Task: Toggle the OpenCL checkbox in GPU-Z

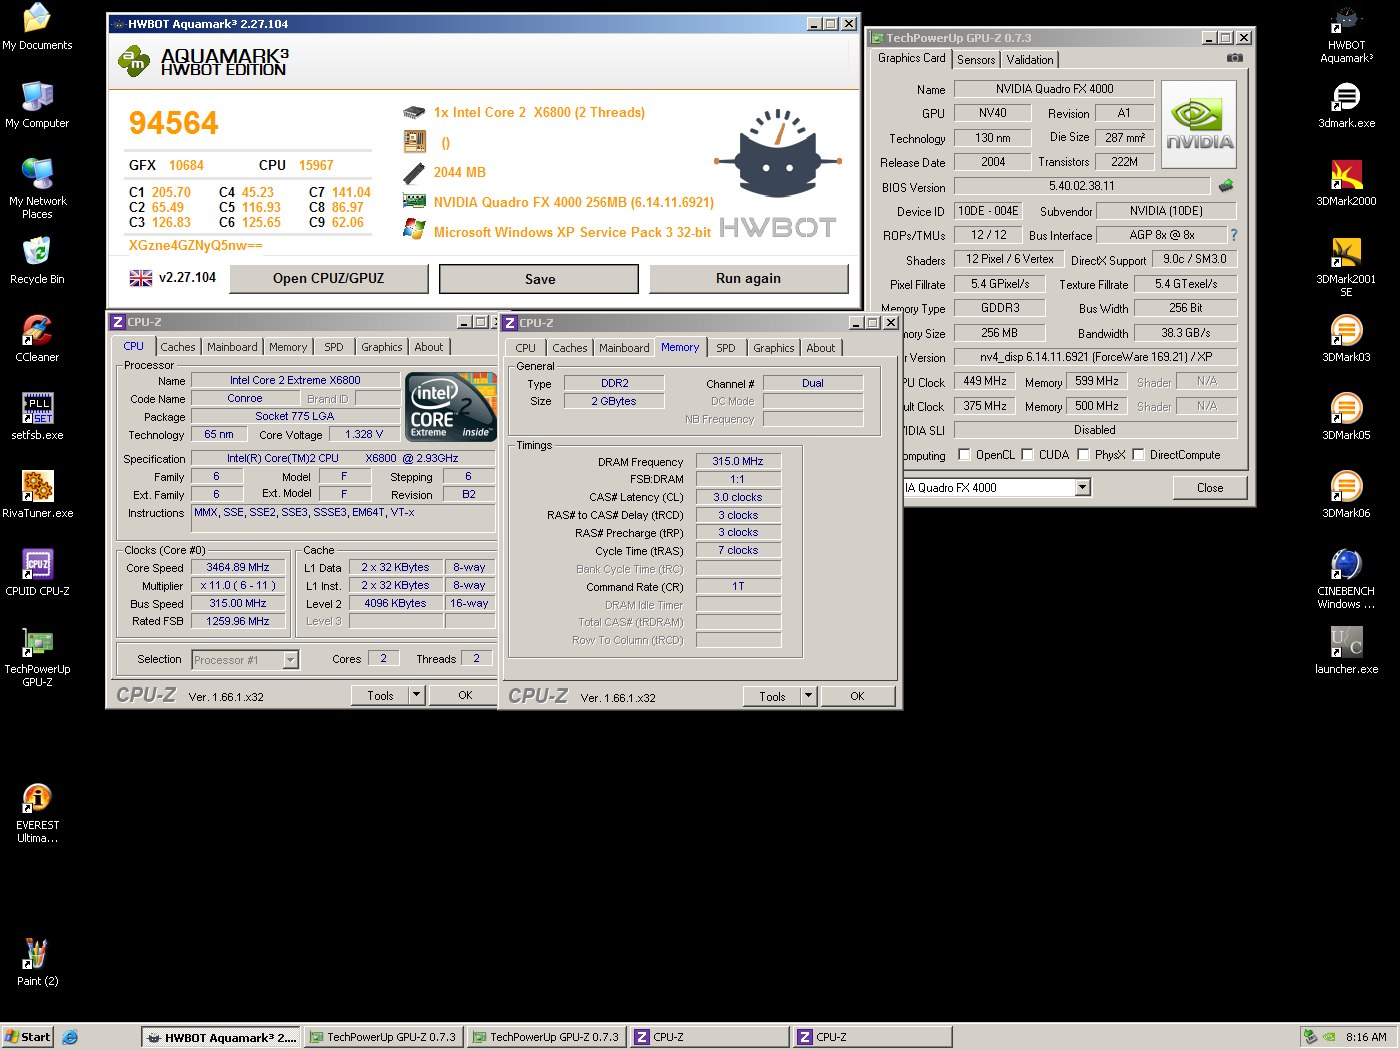Action: point(964,454)
